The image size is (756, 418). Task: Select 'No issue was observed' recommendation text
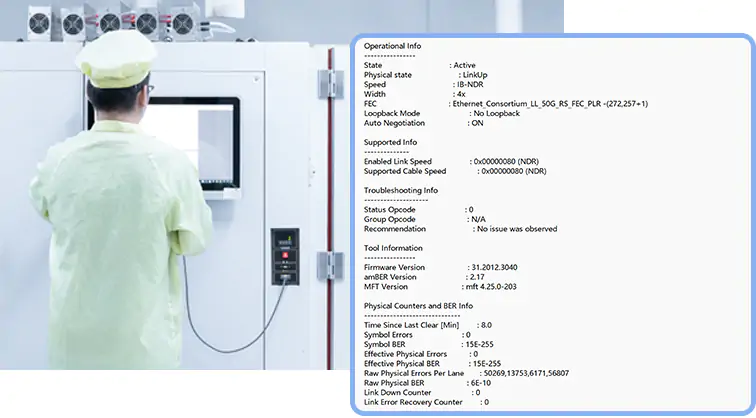coord(517,229)
